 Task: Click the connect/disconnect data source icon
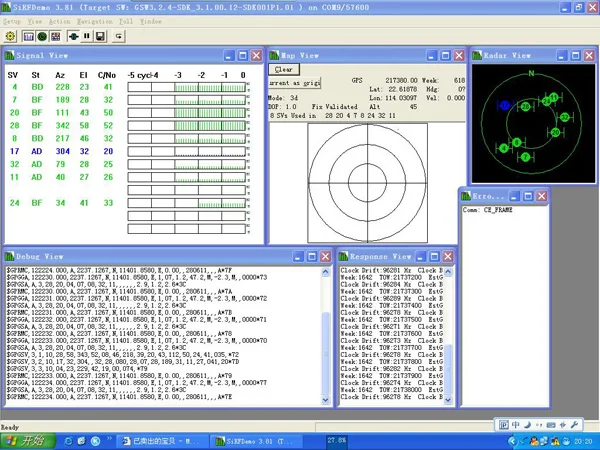tap(73, 36)
